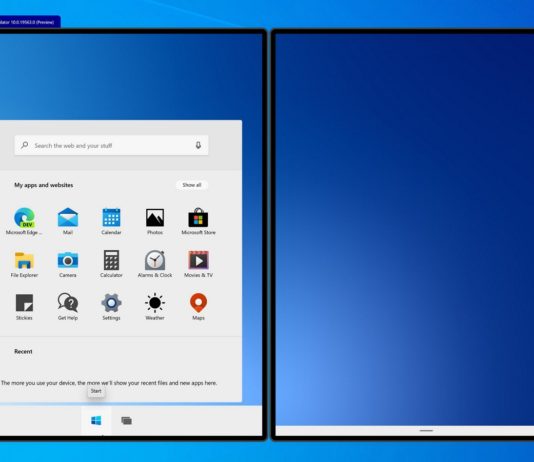Image resolution: width=534 pixels, height=462 pixels.
Task: Open the Calendar app
Action: [111, 221]
